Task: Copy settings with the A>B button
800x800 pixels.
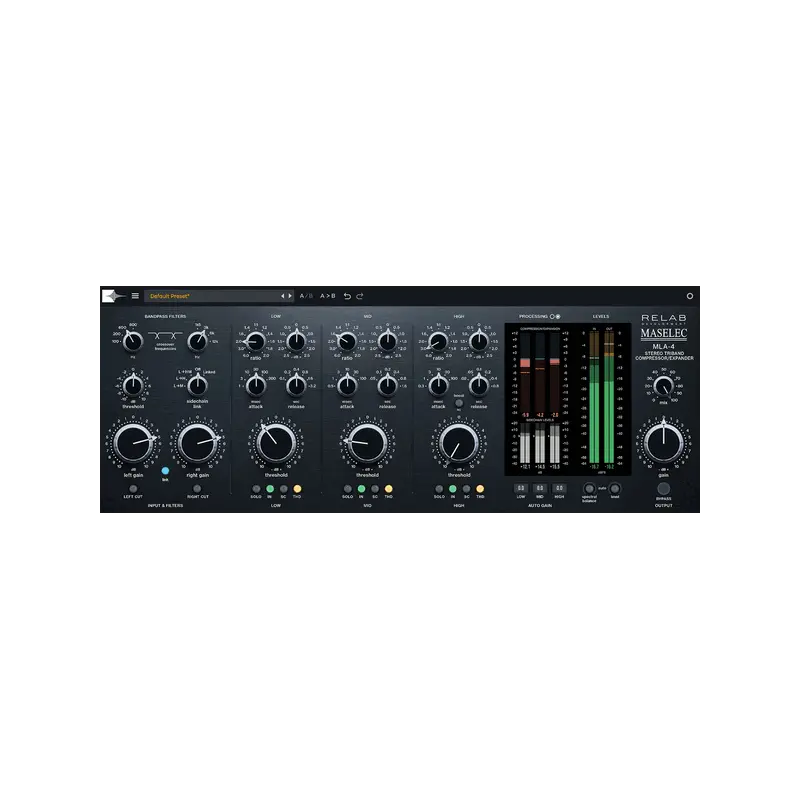Action: pos(328,296)
